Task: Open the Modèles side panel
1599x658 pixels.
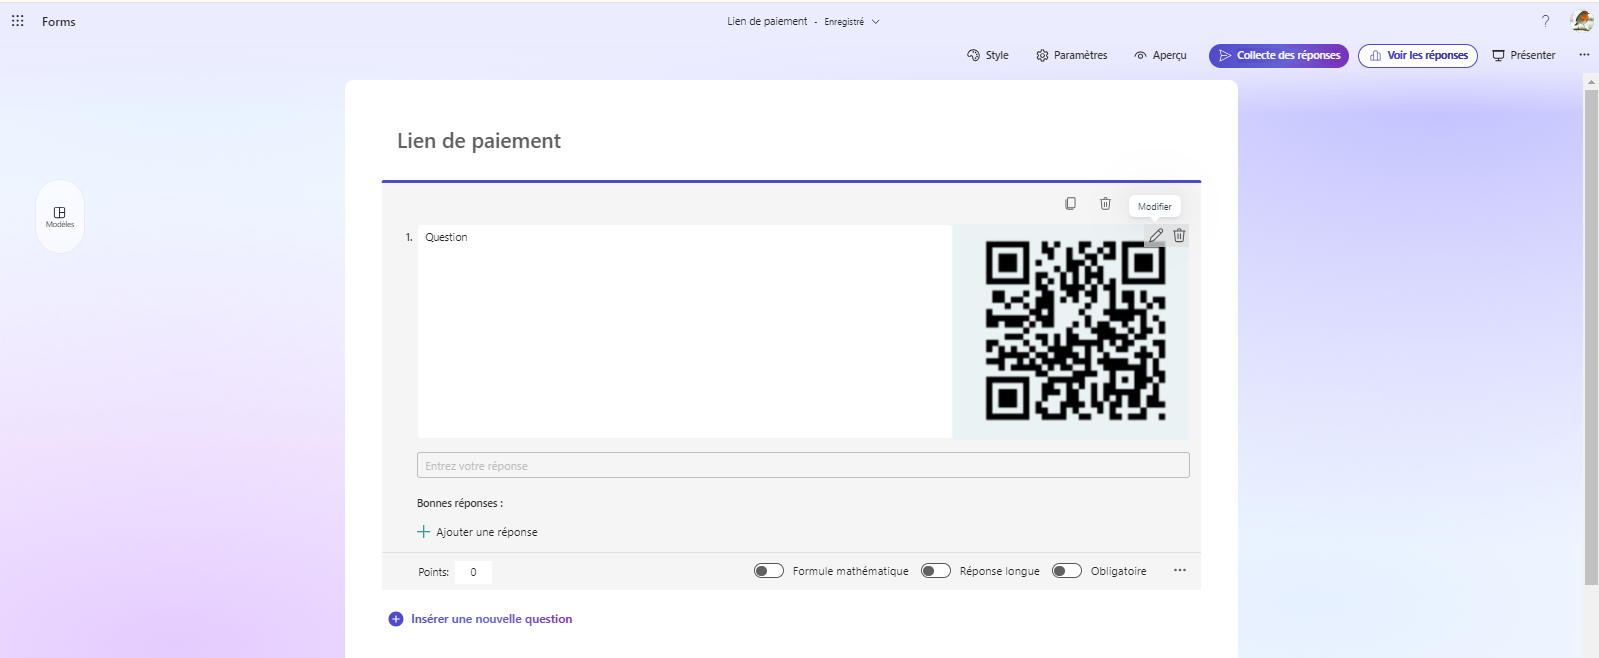Action: [60, 216]
